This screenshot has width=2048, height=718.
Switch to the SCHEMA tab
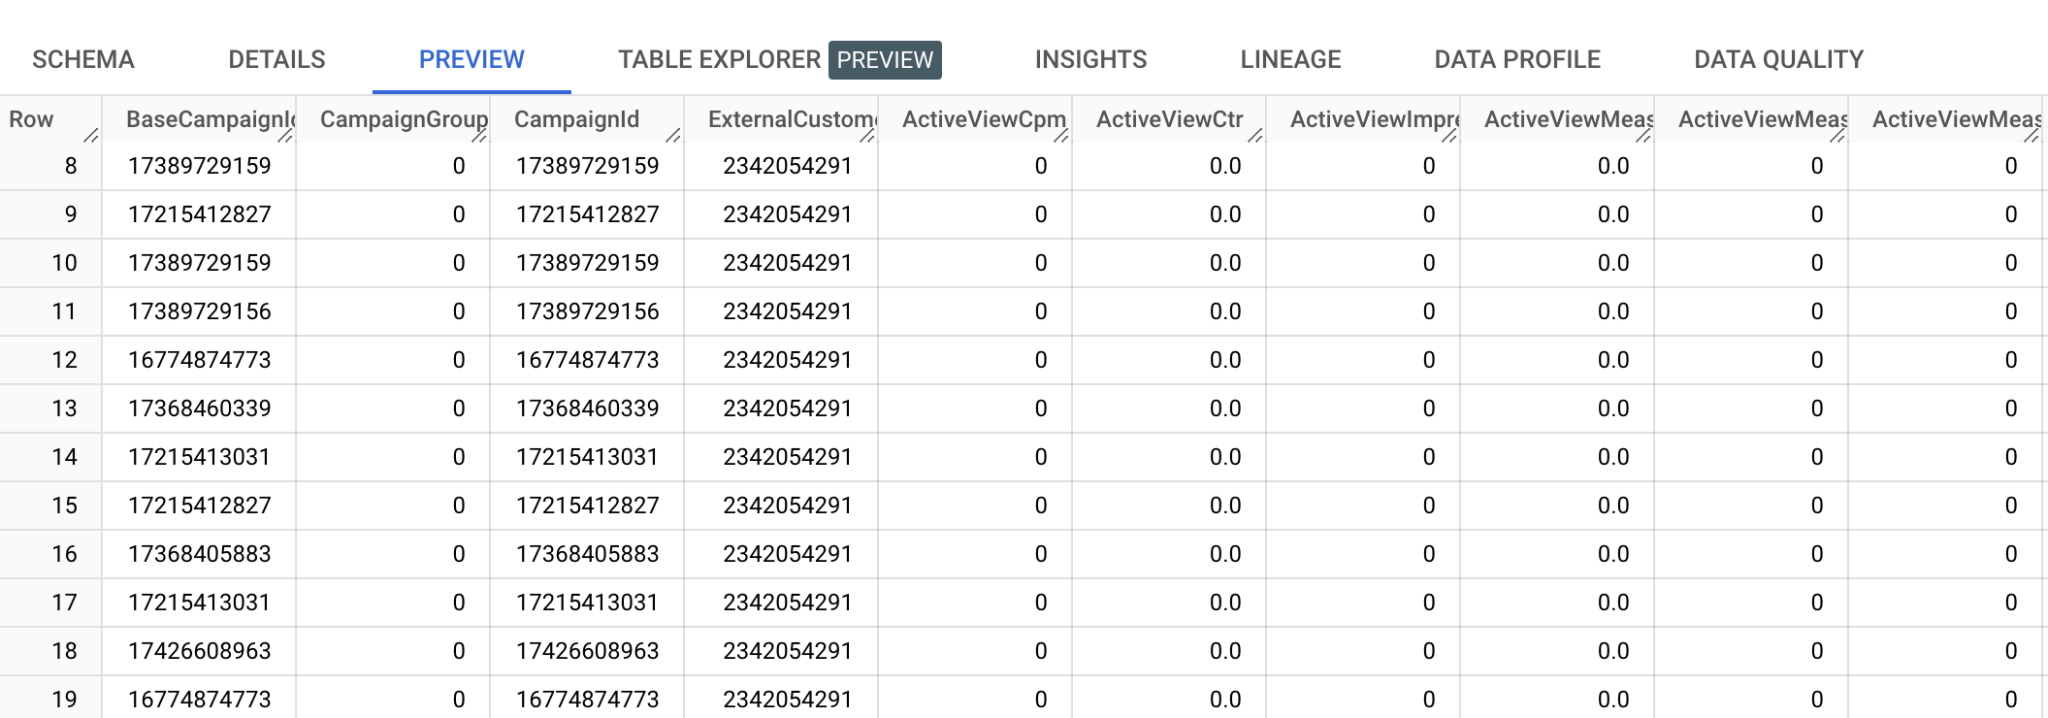coord(83,60)
